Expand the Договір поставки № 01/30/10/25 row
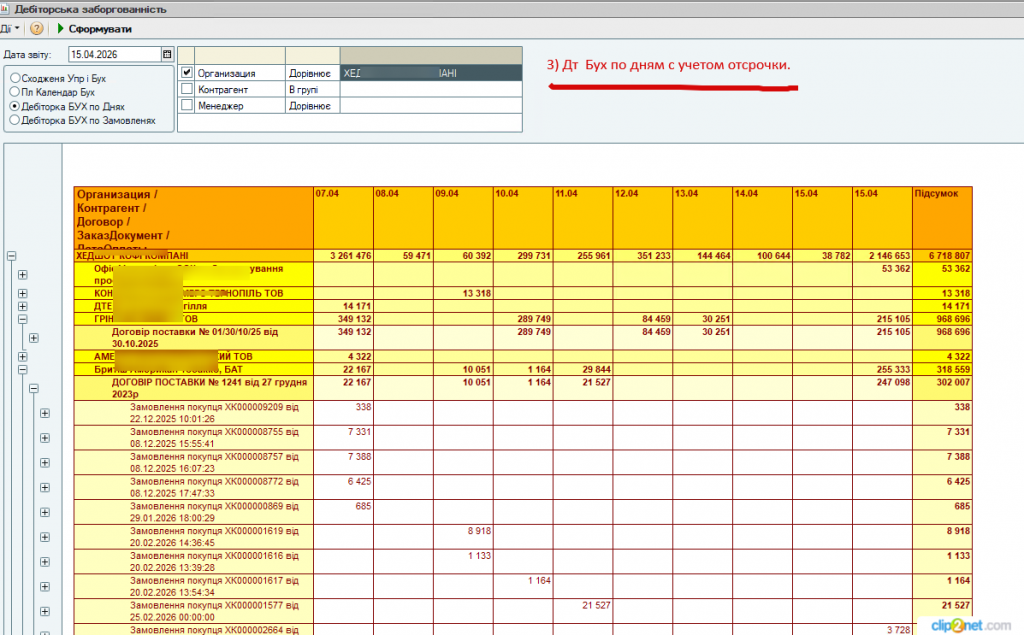Viewport: 1024px width, 635px height. (33, 338)
